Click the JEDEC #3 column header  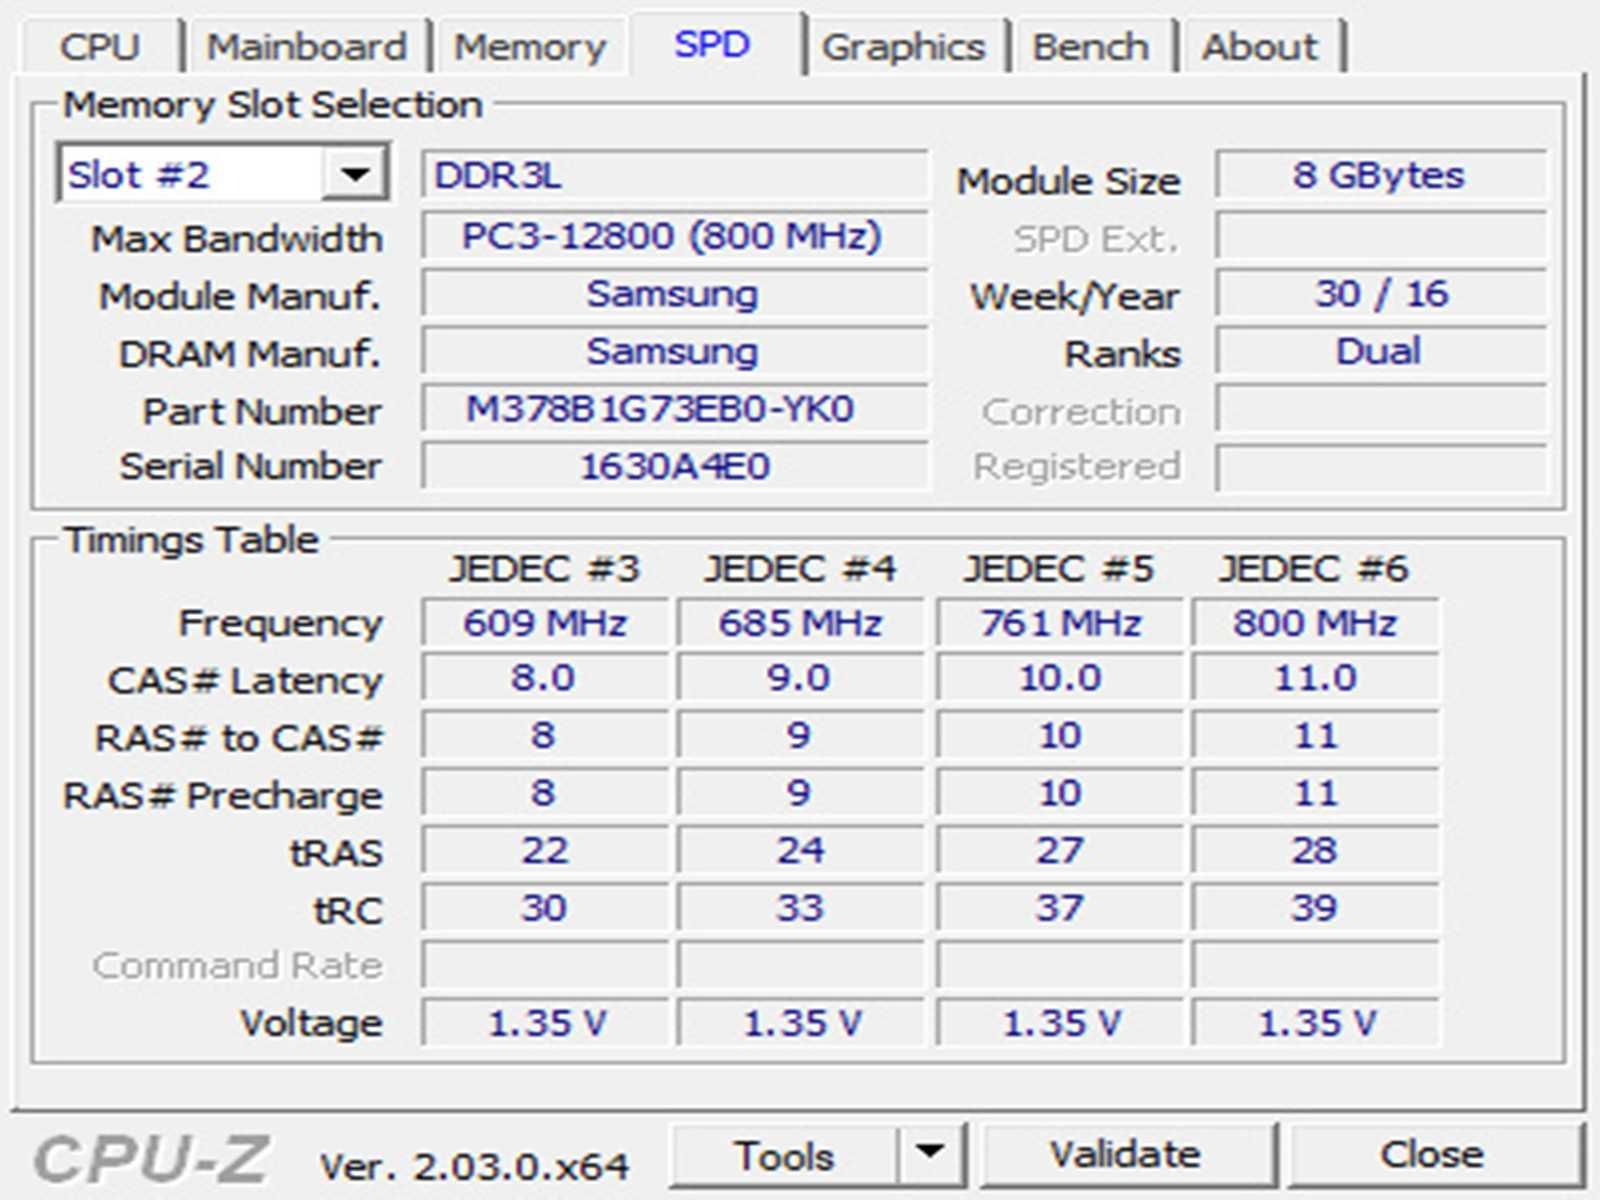pyautogui.click(x=544, y=569)
